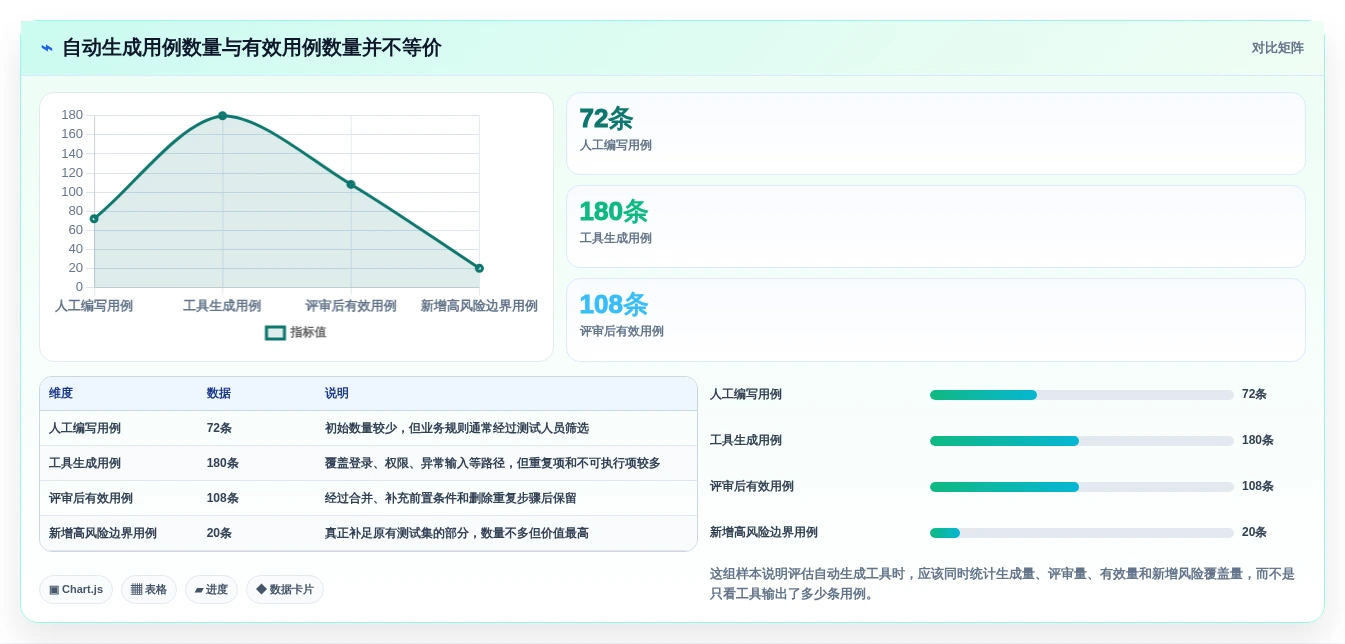Viewport: 1345px width, 644px height.
Task: Click the 说明 table column header
Action: [x=337, y=394]
